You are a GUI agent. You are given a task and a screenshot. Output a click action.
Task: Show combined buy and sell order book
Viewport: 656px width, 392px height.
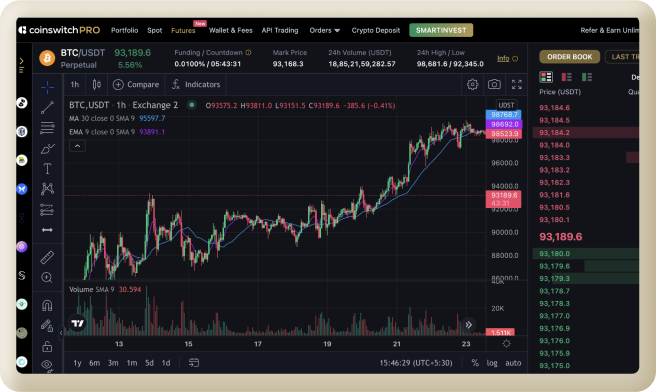(x=546, y=77)
